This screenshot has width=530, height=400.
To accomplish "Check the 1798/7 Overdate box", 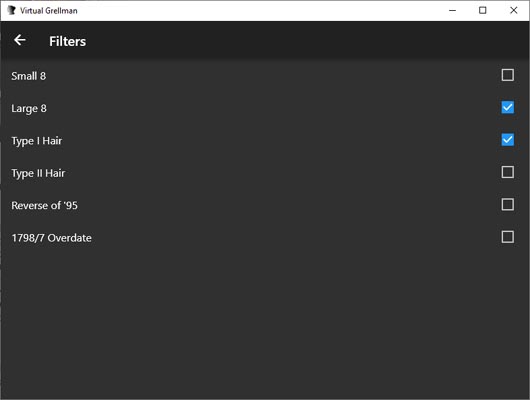I will (x=507, y=237).
